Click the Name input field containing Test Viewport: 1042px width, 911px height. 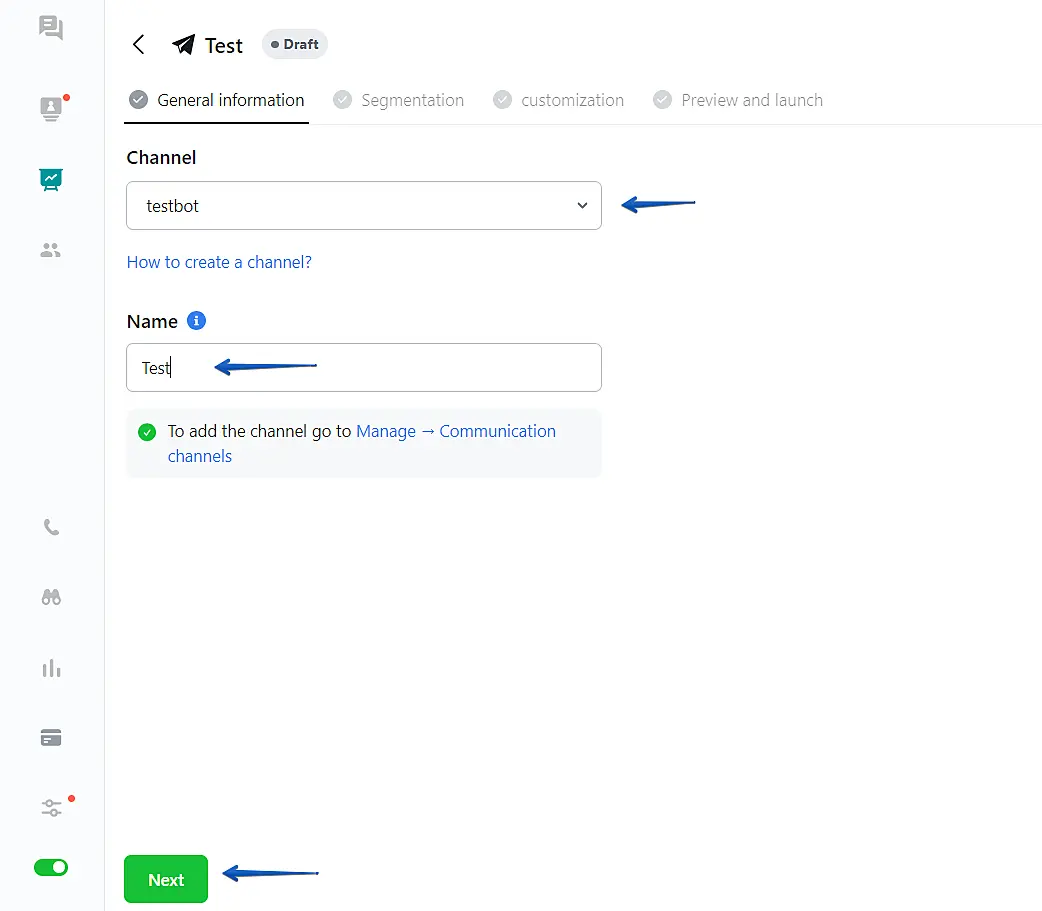pyautogui.click(x=364, y=368)
